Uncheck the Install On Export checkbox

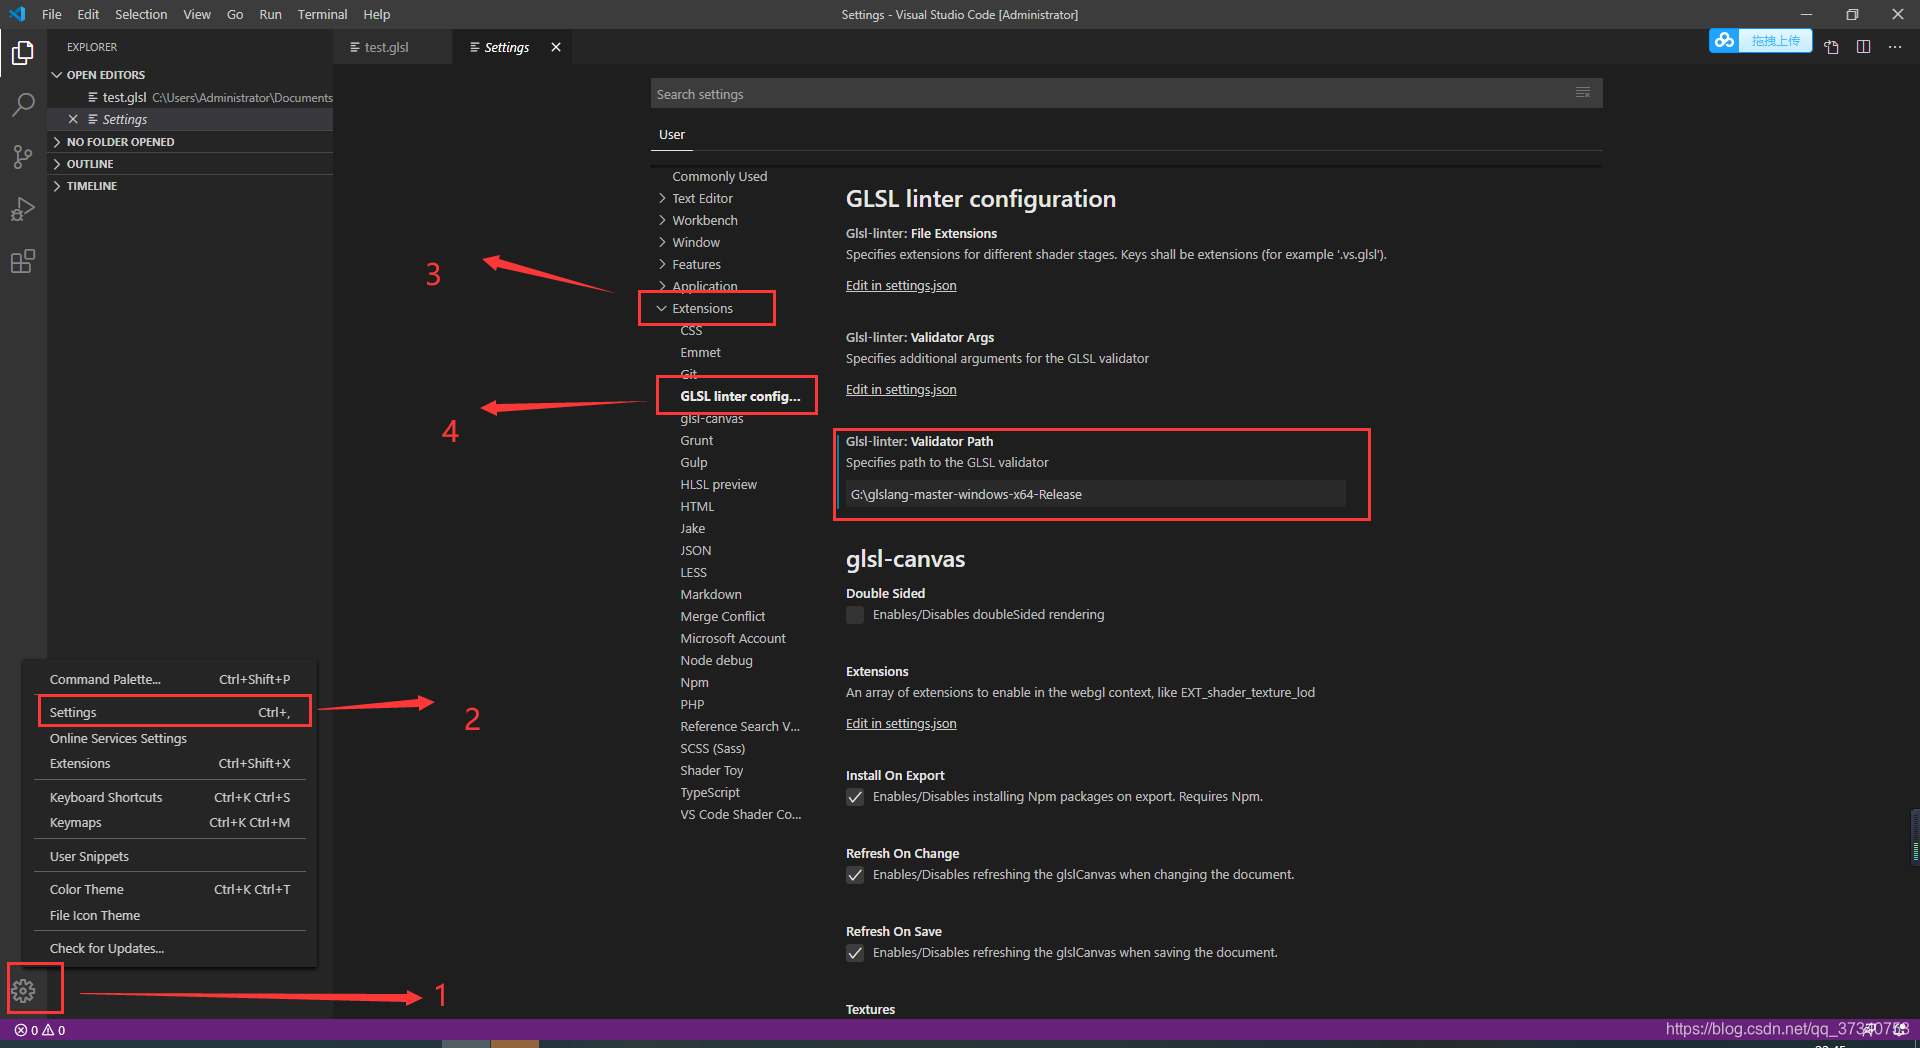pyautogui.click(x=855, y=797)
